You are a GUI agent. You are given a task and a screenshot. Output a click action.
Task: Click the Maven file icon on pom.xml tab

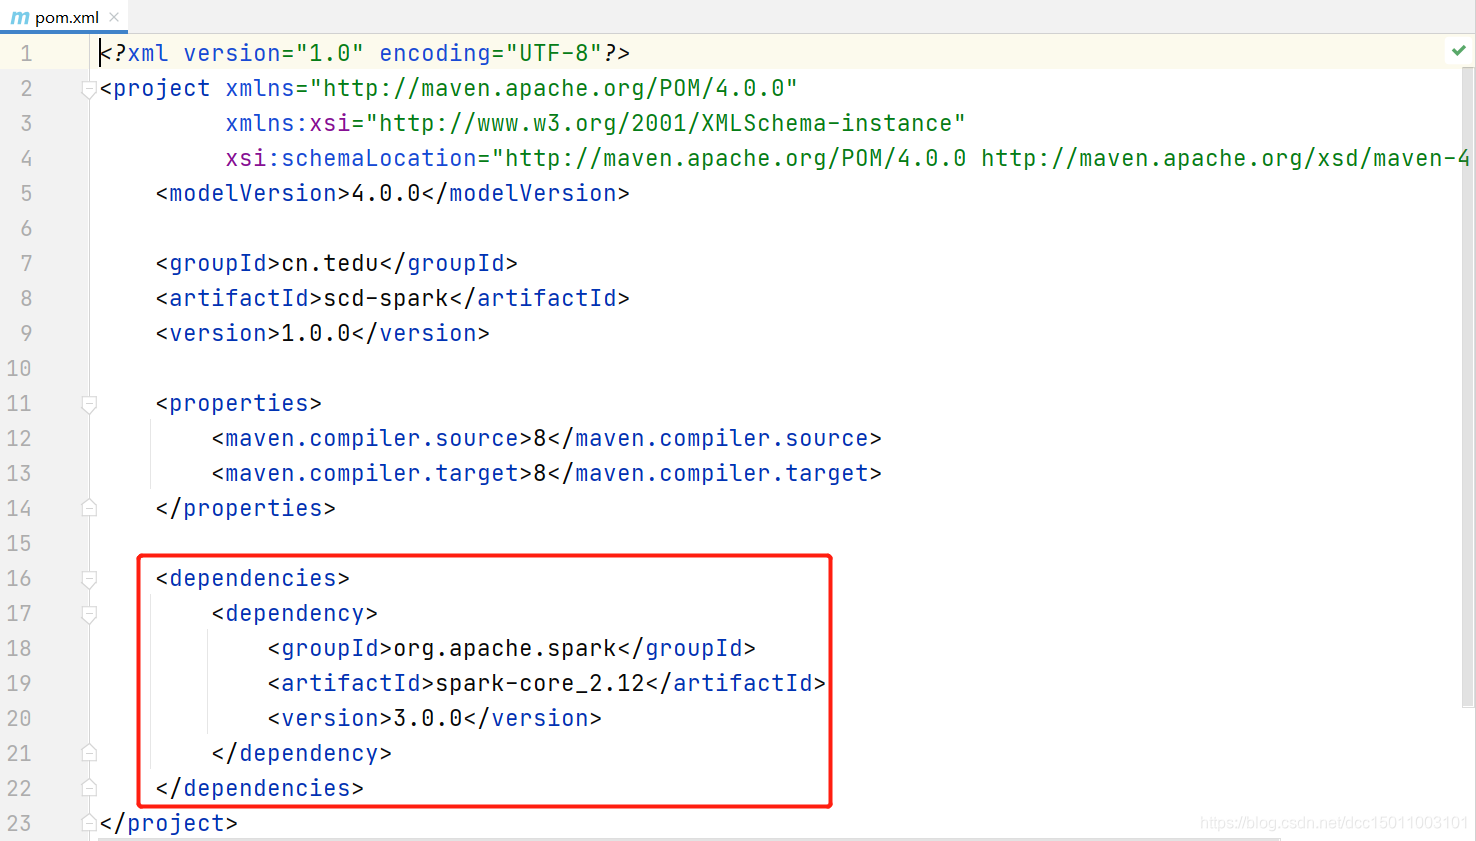[x=20, y=18]
